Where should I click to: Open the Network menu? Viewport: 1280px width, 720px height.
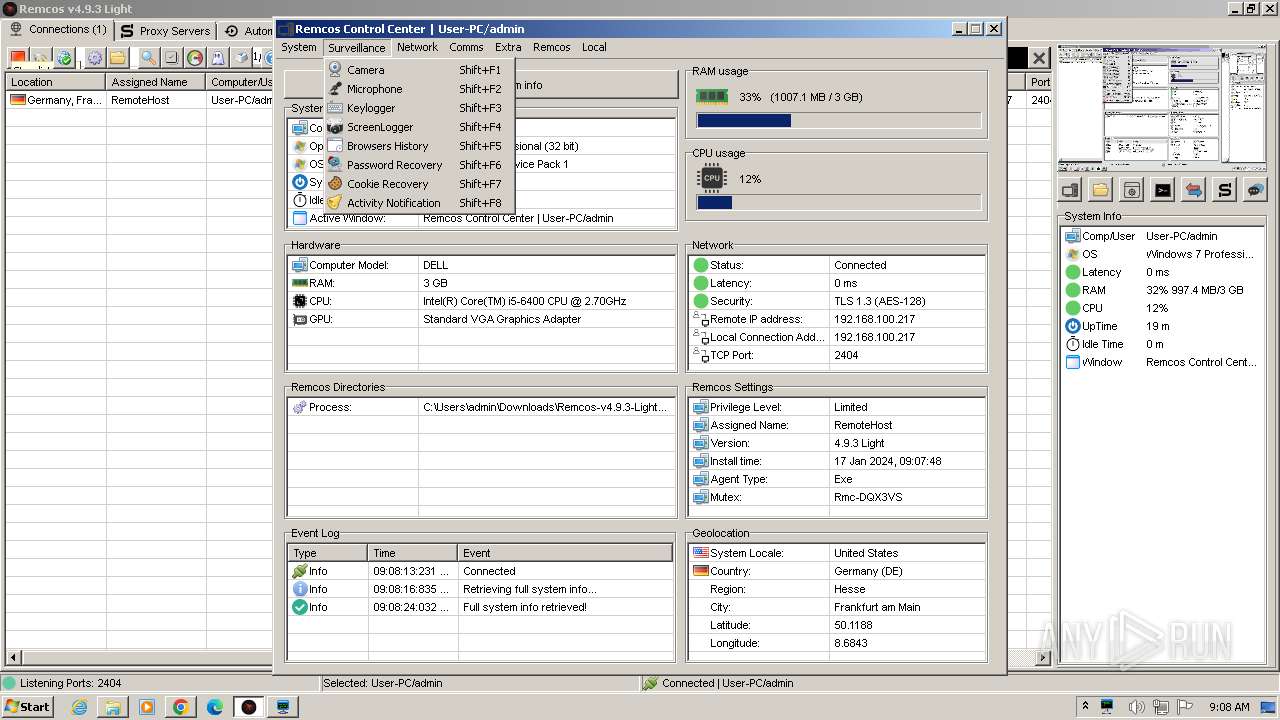click(x=417, y=47)
